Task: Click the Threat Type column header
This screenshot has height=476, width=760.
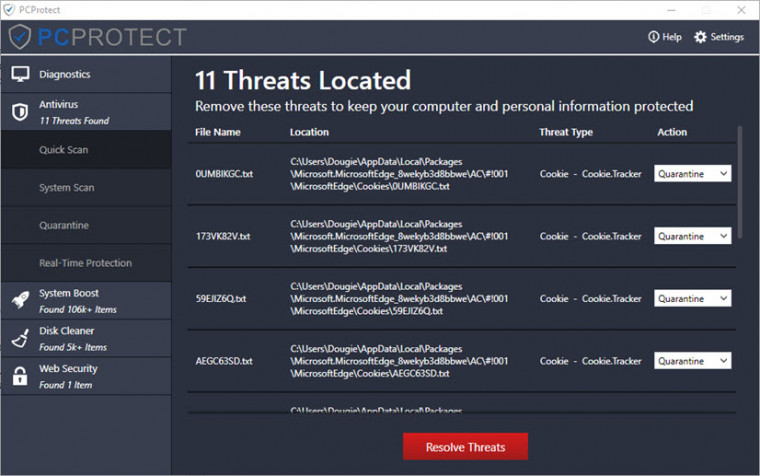Action: tap(566, 132)
